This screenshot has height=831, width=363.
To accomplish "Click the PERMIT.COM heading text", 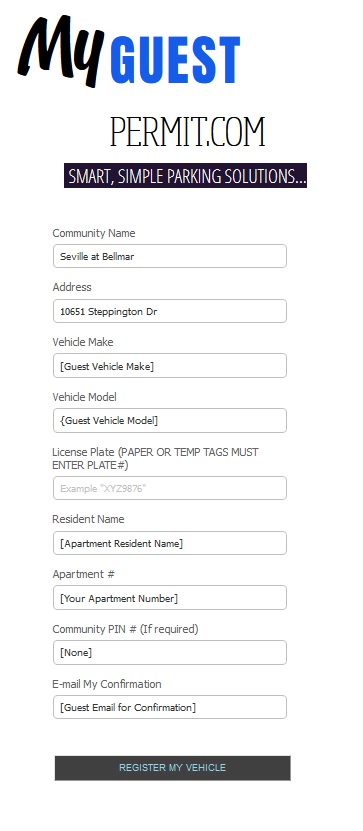I will tap(188, 132).
